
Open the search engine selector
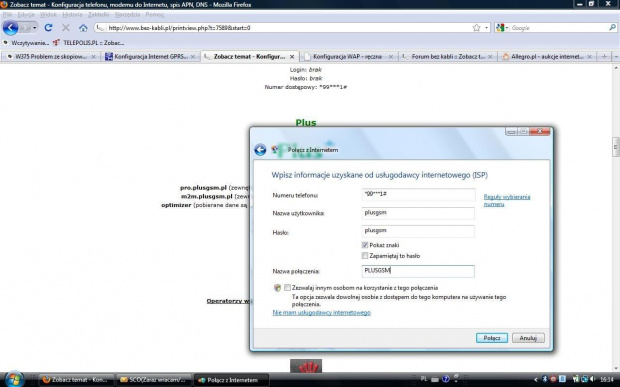pyautogui.click(x=502, y=28)
